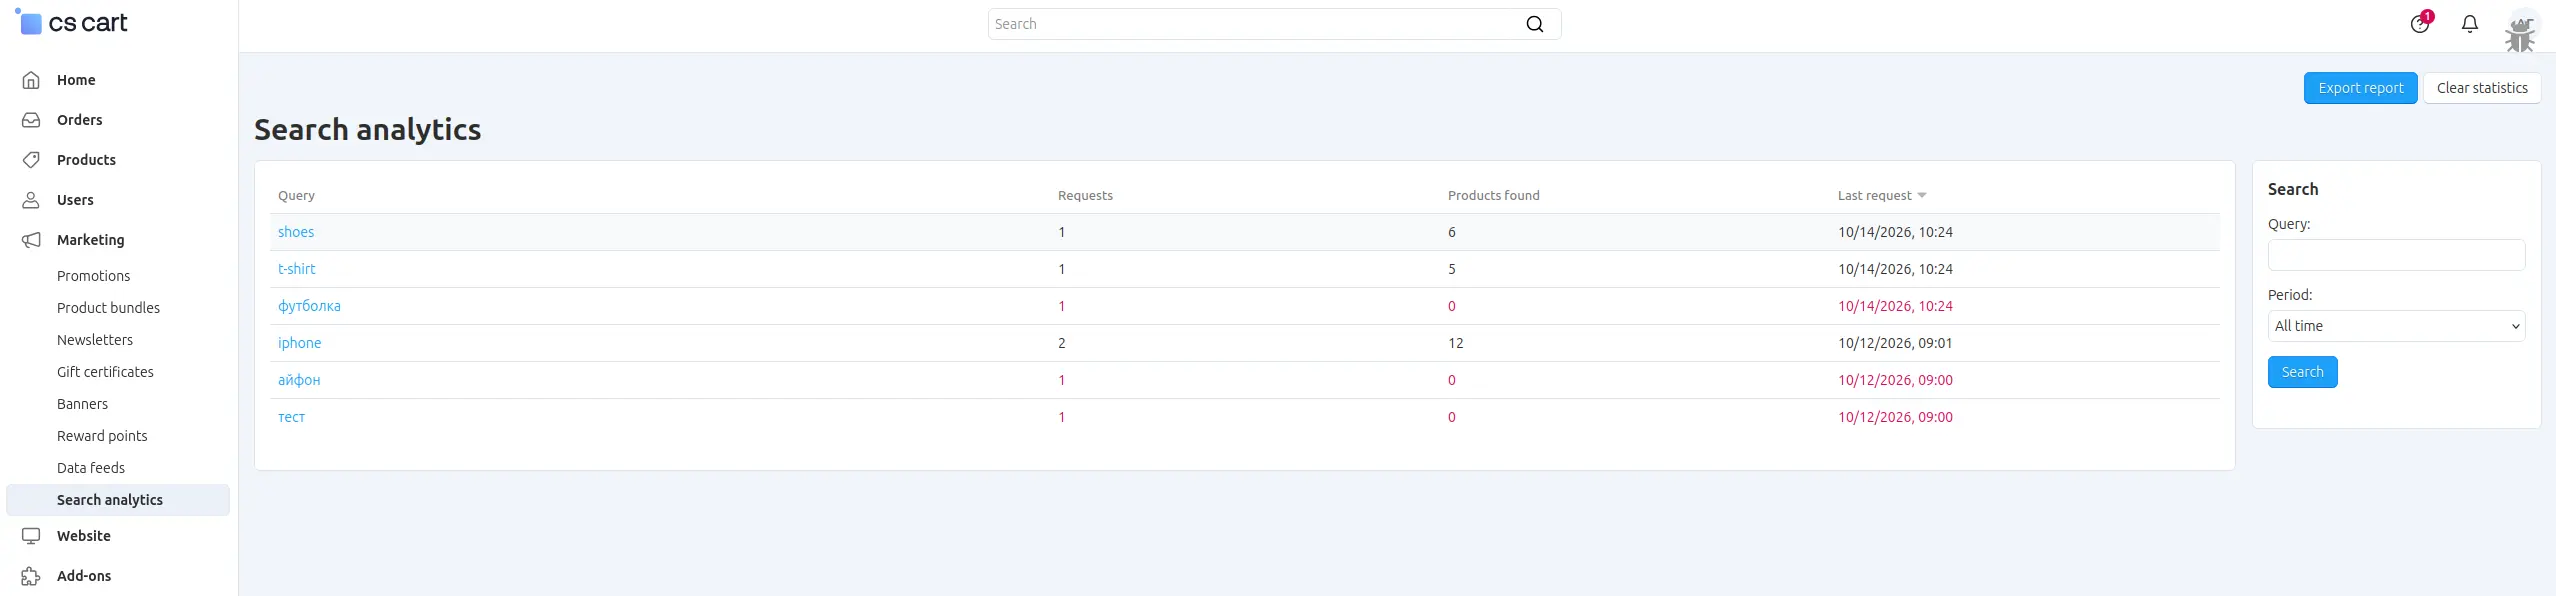
Task: Open the iphone query link
Action: click(x=299, y=343)
